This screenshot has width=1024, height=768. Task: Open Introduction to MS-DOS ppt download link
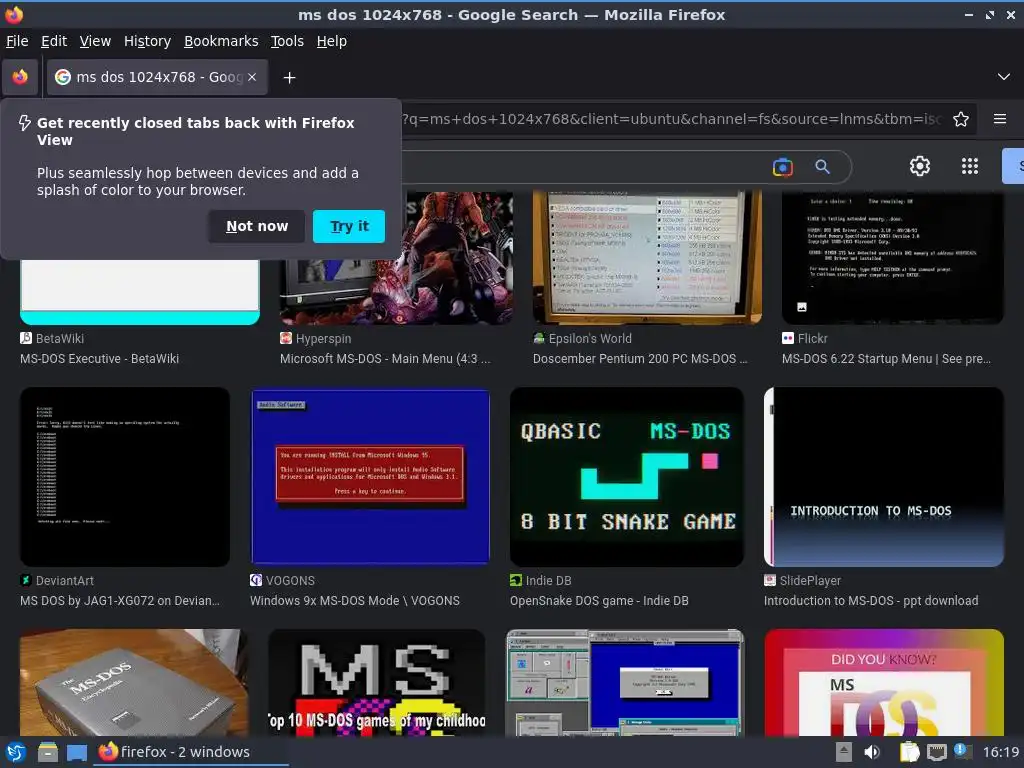click(871, 601)
